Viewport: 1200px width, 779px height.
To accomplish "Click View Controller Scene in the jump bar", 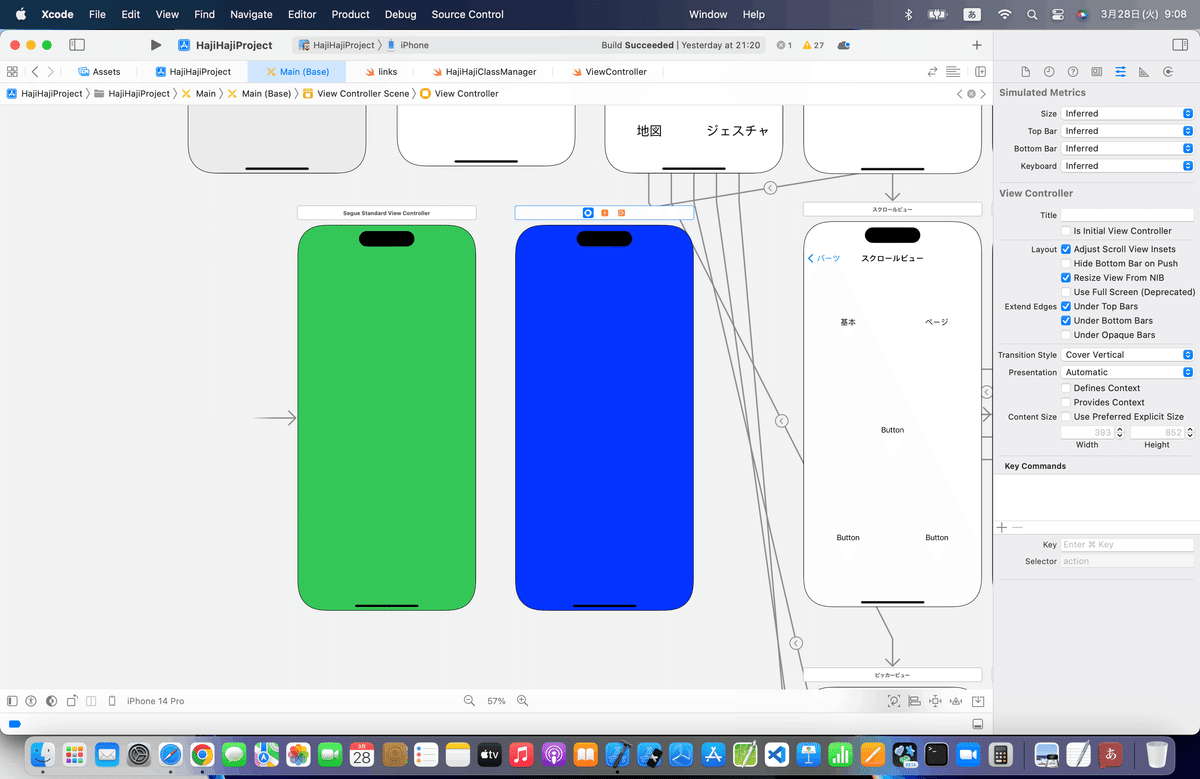I will (x=356, y=93).
